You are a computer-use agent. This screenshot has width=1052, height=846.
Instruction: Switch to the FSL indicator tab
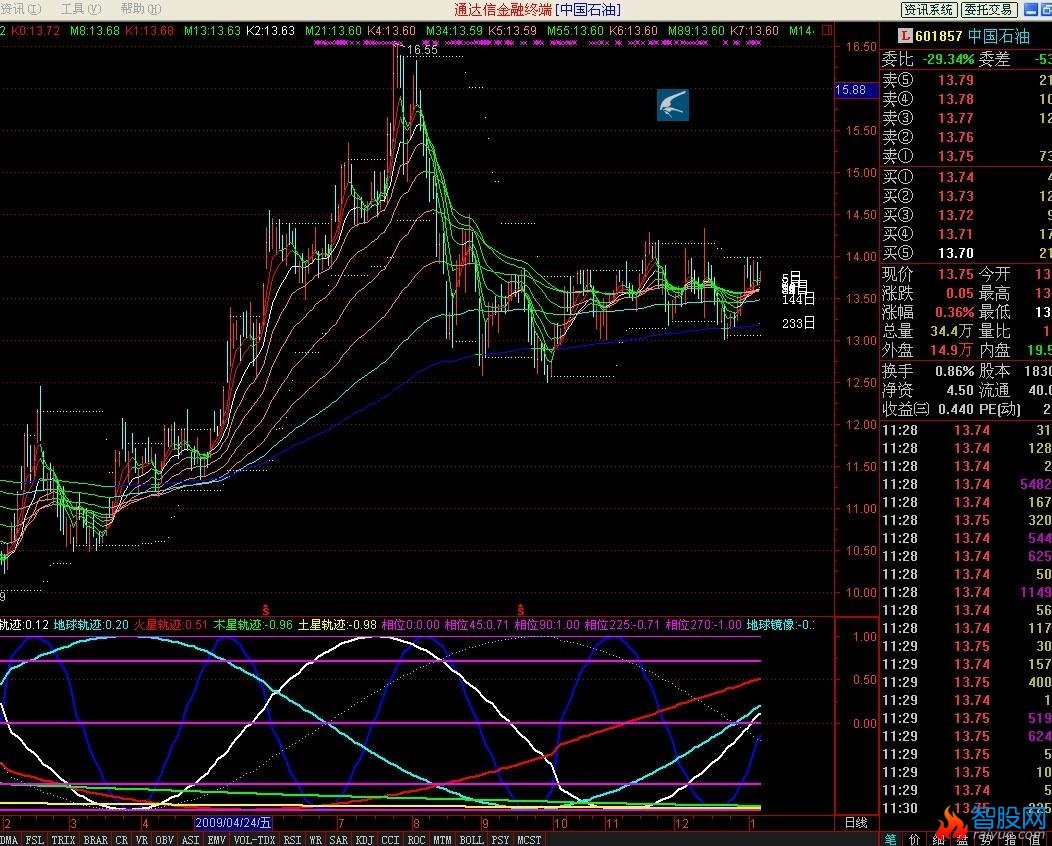(x=34, y=839)
